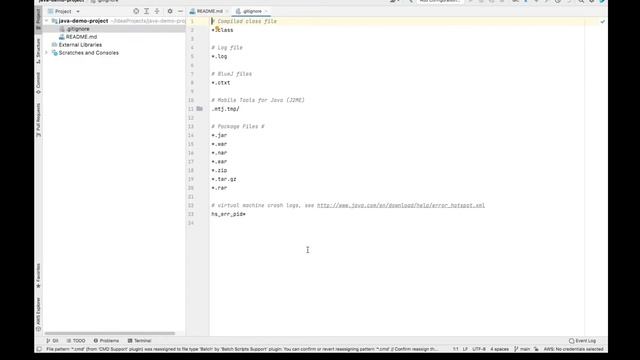Open the Project tool window stripe
Image resolution: width=640 pixels, height=360 pixels.
tap(38, 19)
